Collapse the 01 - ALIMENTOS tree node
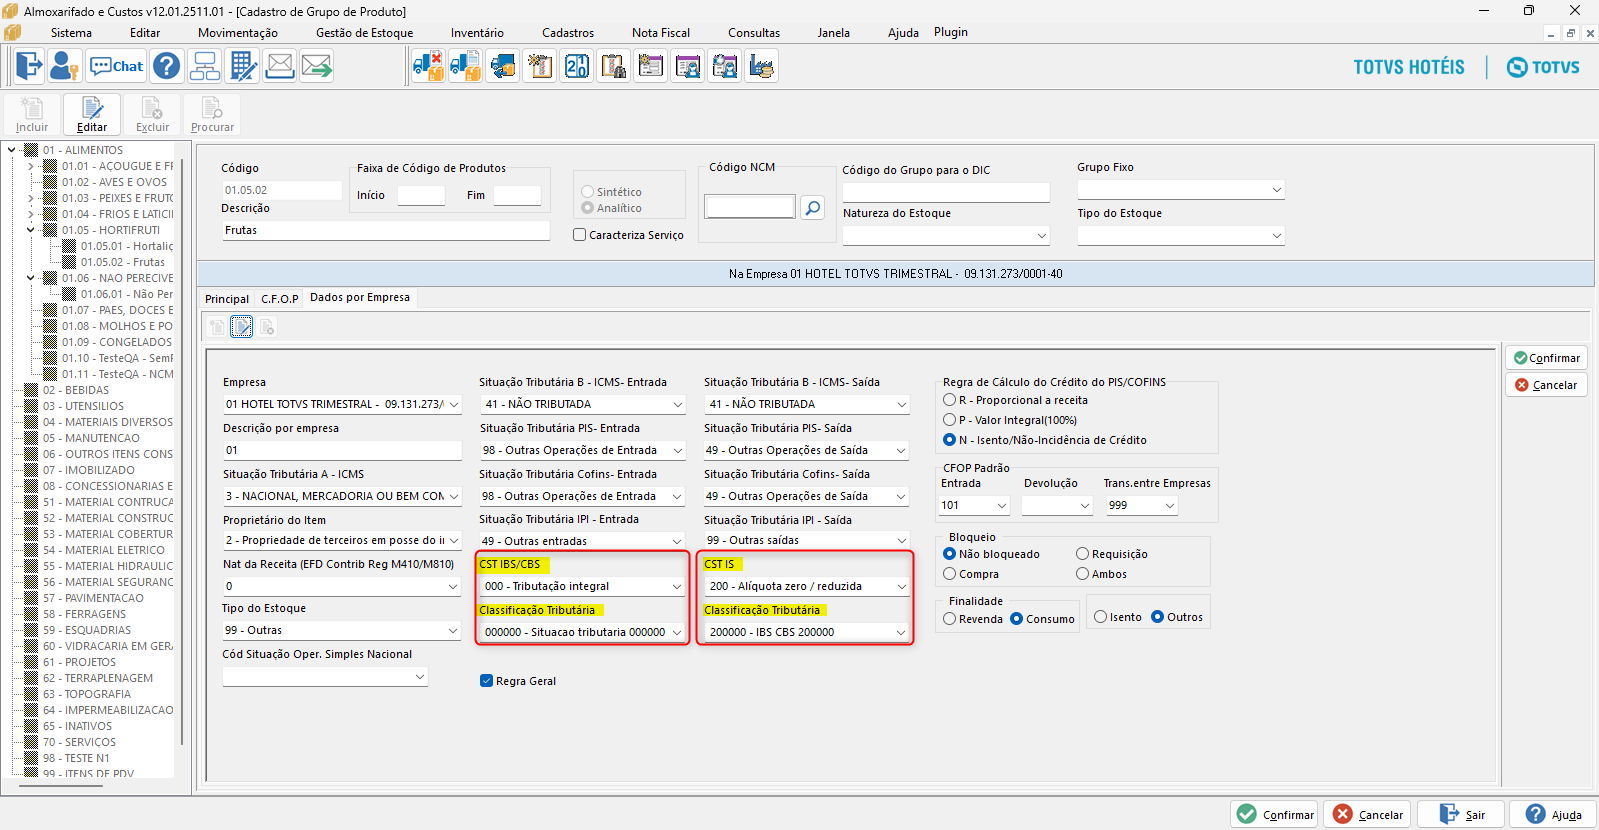1599x830 pixels. [12, 150]
